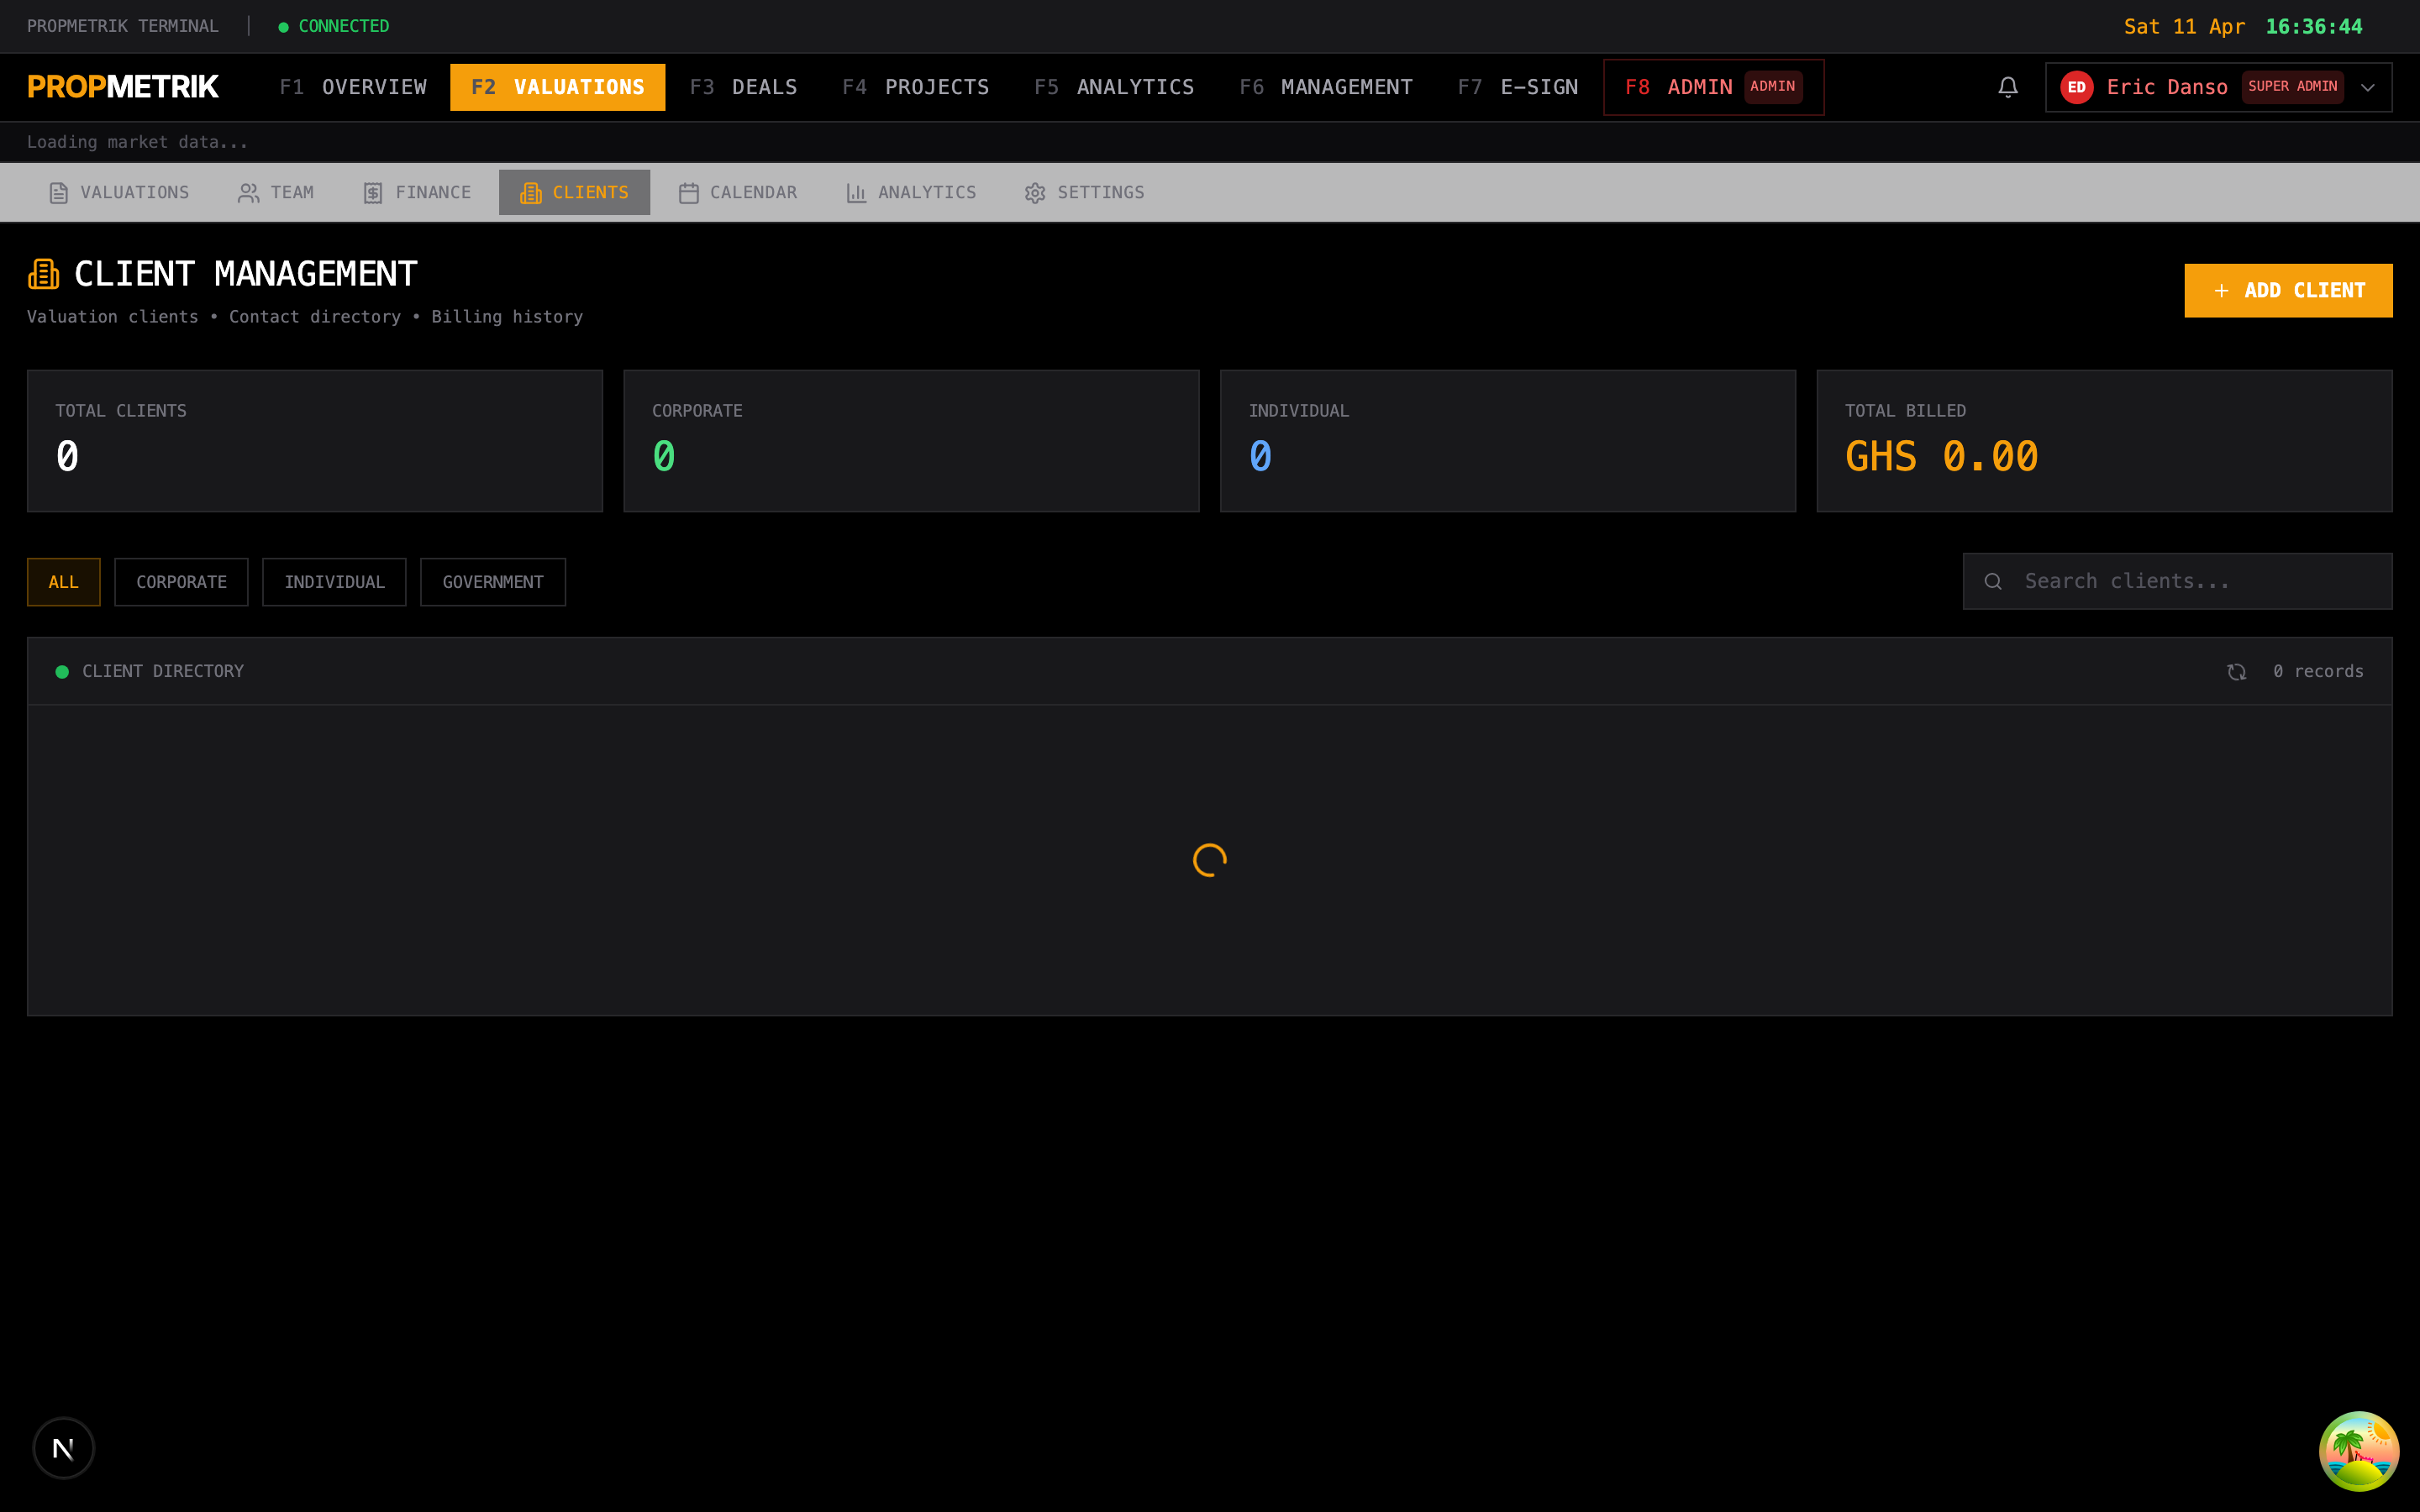This screenshot has height=1512, width=2420.
Task: Click the search magnifier icon
Action: coord(1993,581)
